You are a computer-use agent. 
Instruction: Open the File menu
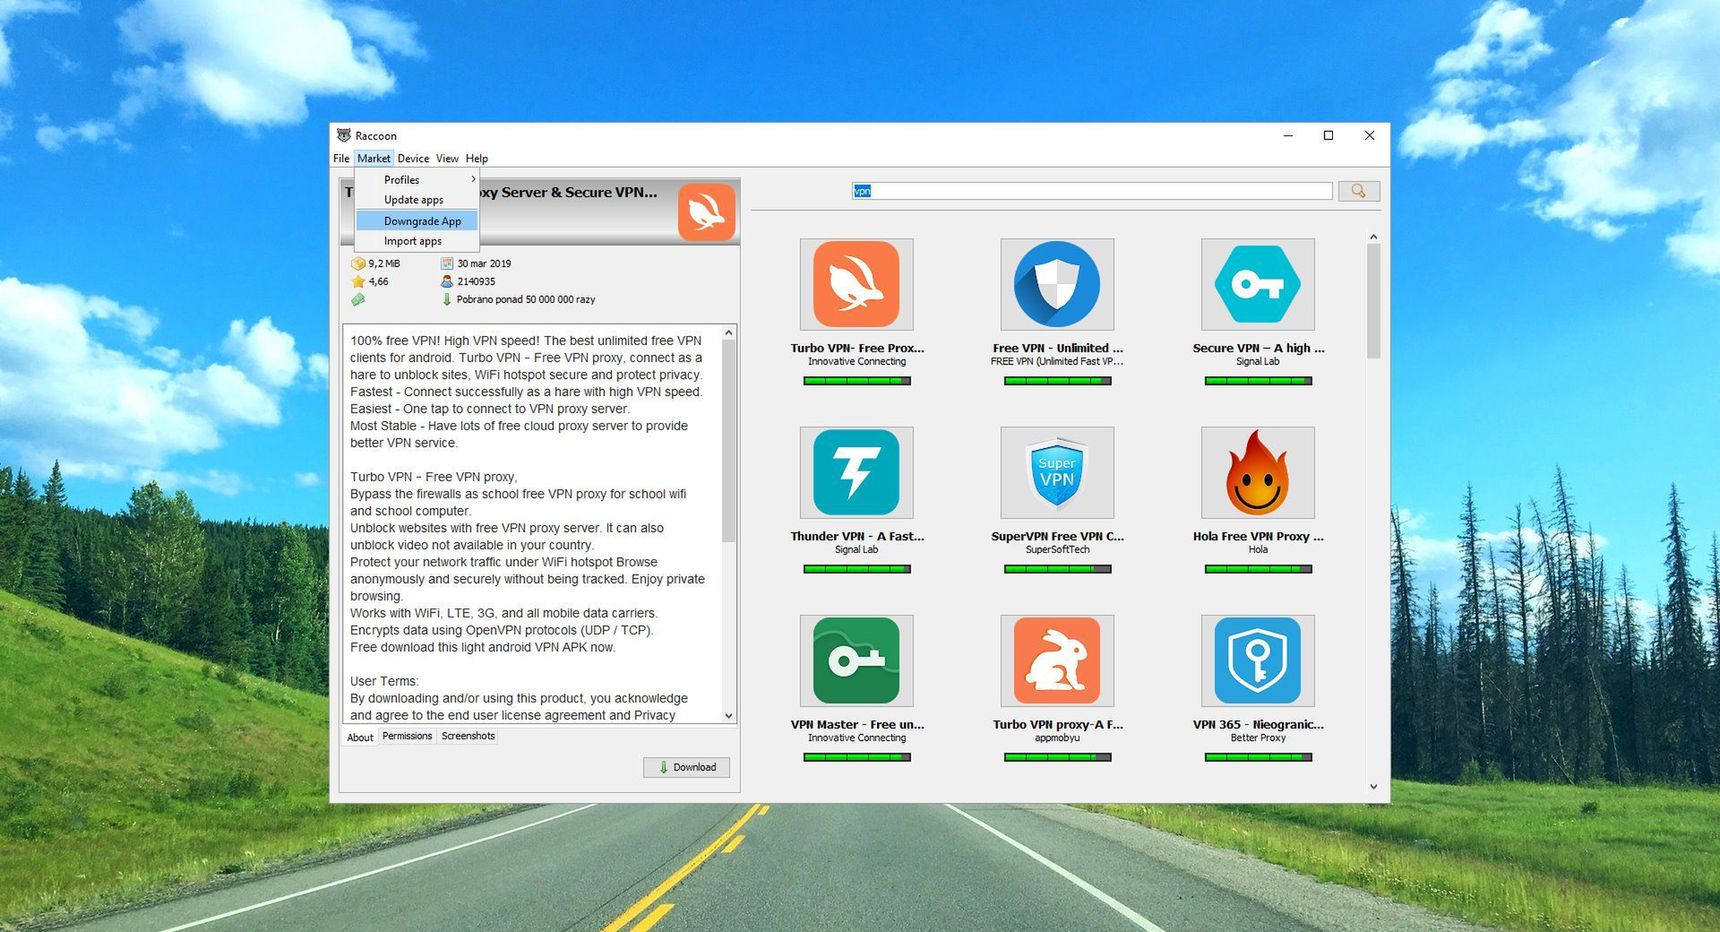341,158
